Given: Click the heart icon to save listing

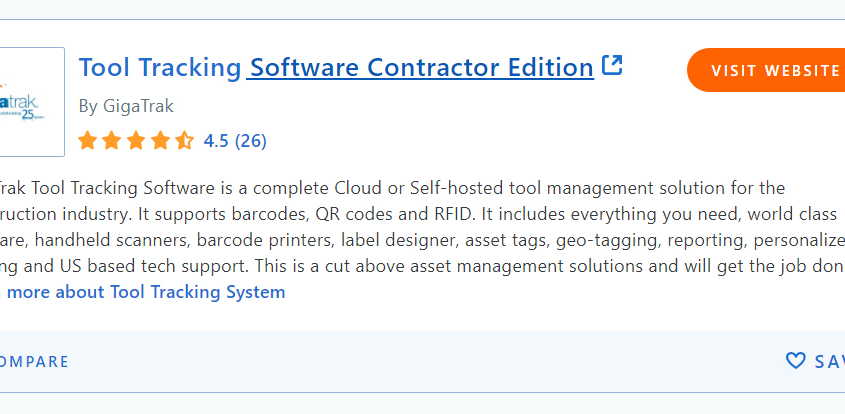Looking at the screenshot, I should tap(795, 361).
